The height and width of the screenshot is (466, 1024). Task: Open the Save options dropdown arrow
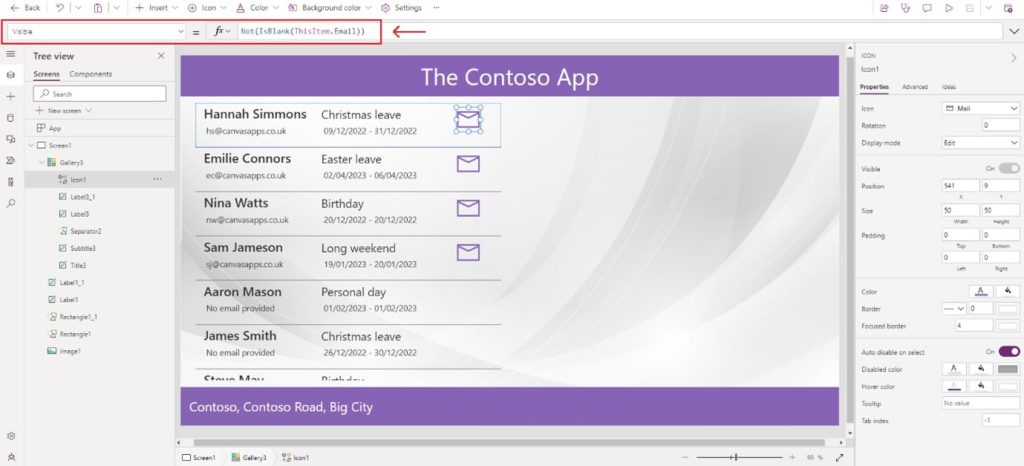click(x=989, y=8)
